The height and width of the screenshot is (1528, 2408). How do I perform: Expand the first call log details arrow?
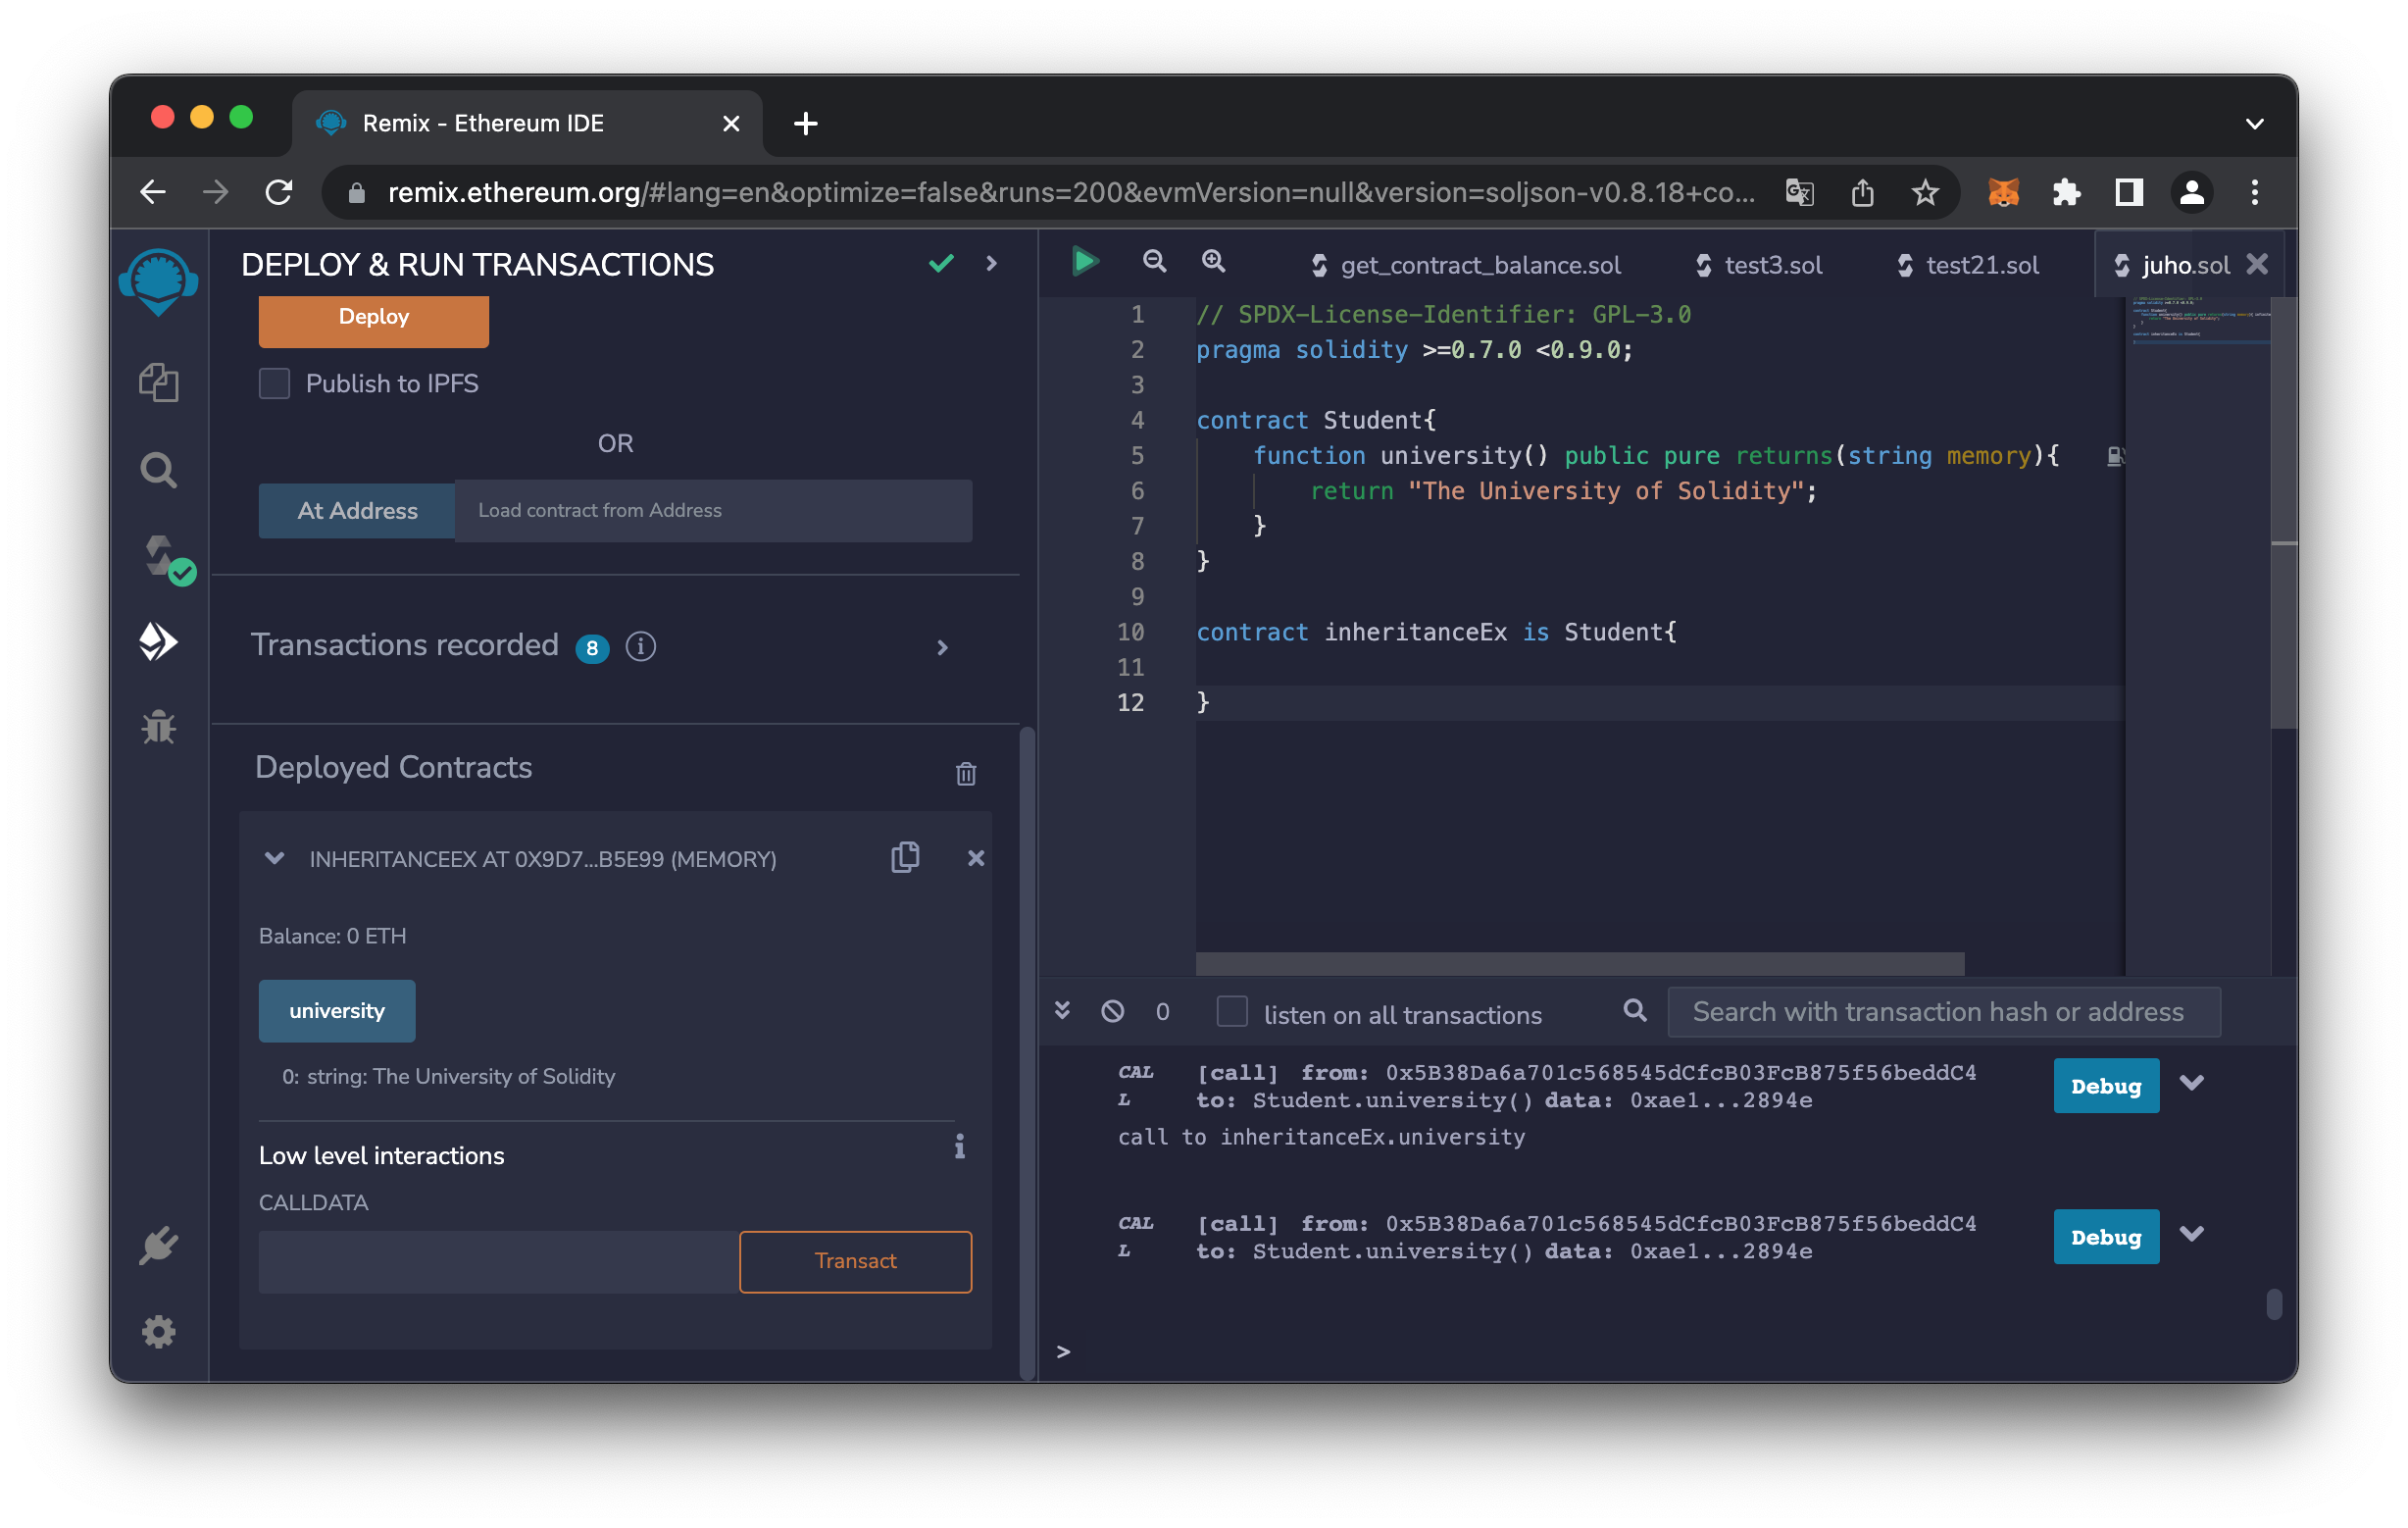point(2192,1084)
